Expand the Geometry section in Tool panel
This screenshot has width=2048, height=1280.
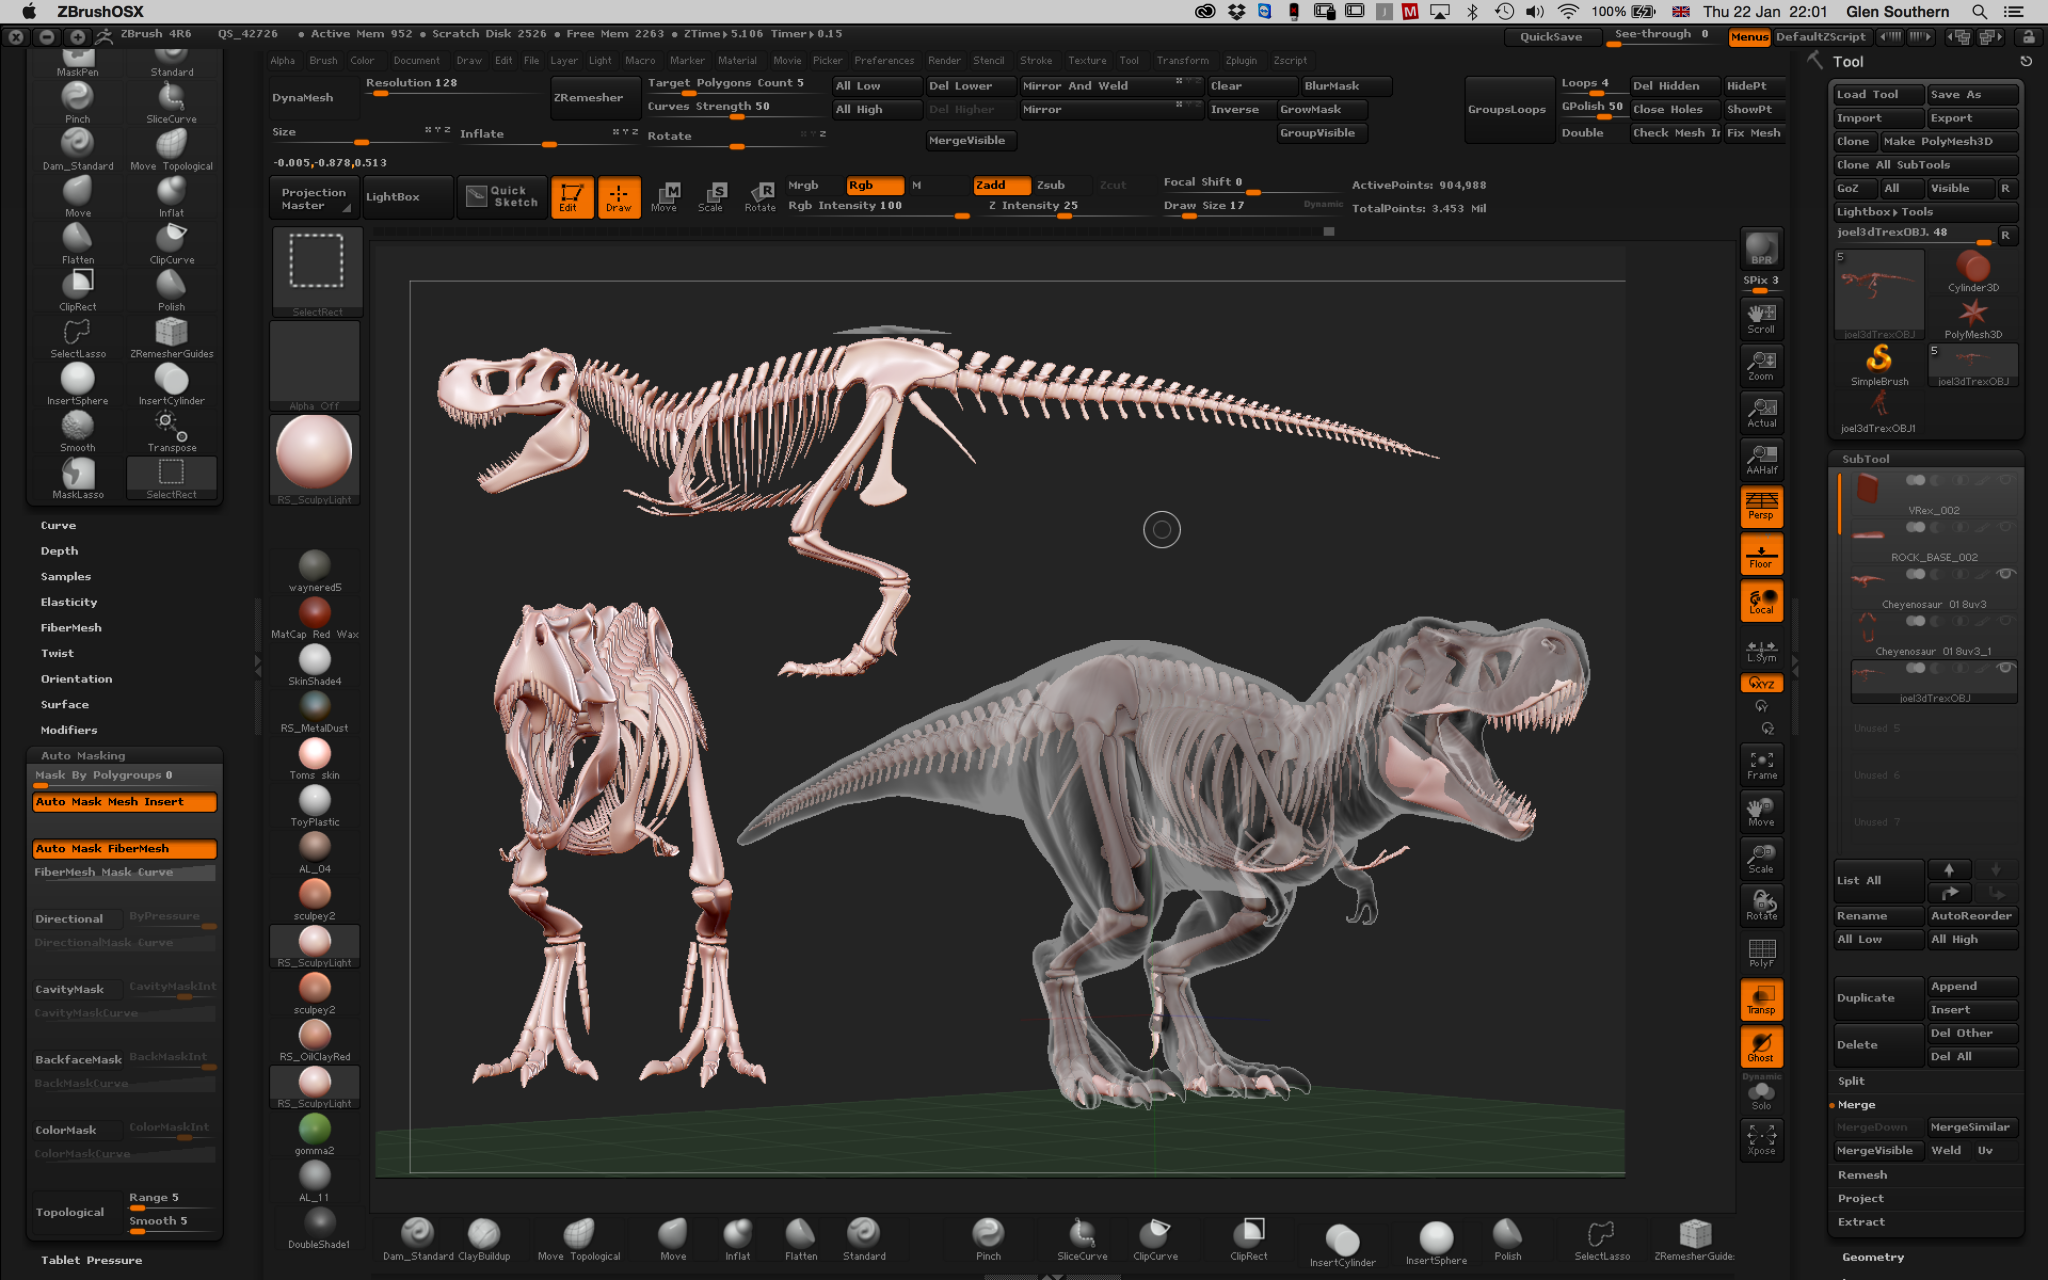[x=1872, y=1257]
